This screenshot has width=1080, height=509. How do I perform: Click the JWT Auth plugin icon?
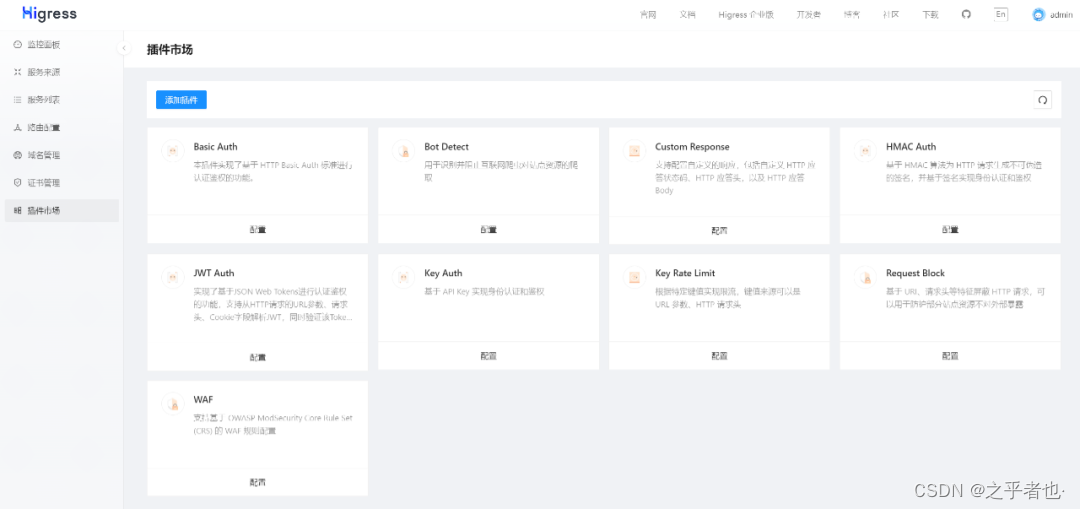[173, 278]
